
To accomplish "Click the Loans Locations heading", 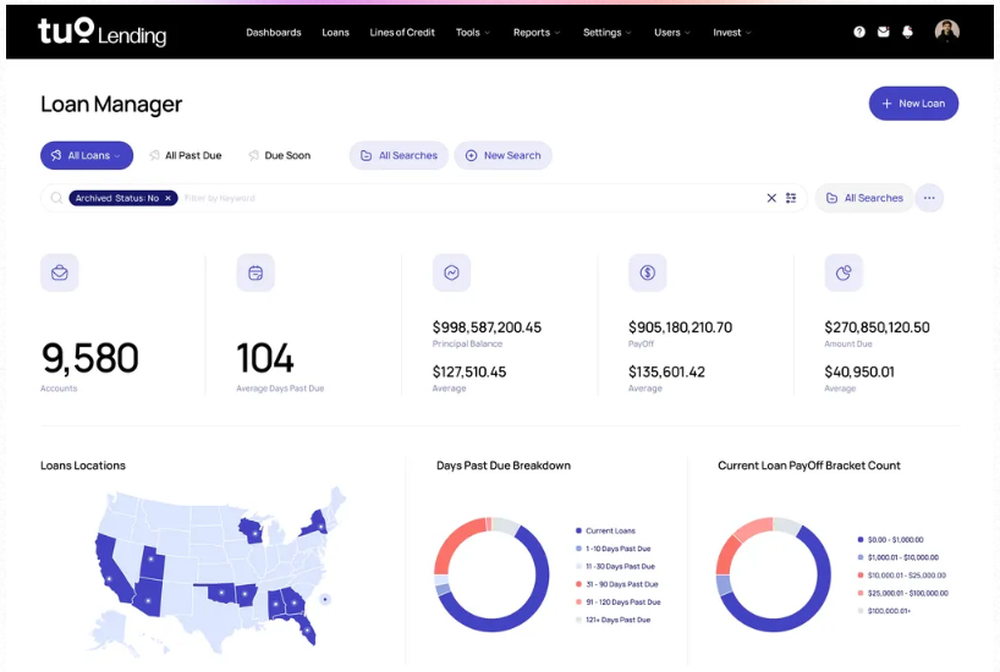I will (83, 465).
